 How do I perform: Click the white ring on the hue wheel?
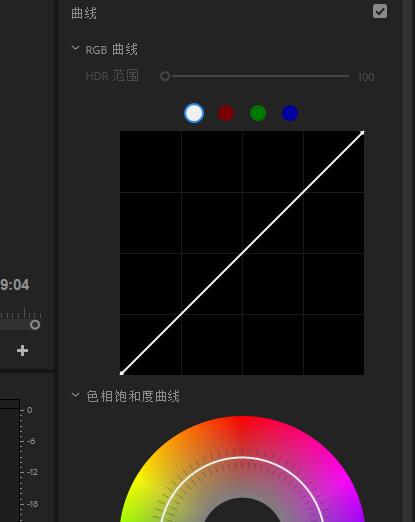pos(242,458)
